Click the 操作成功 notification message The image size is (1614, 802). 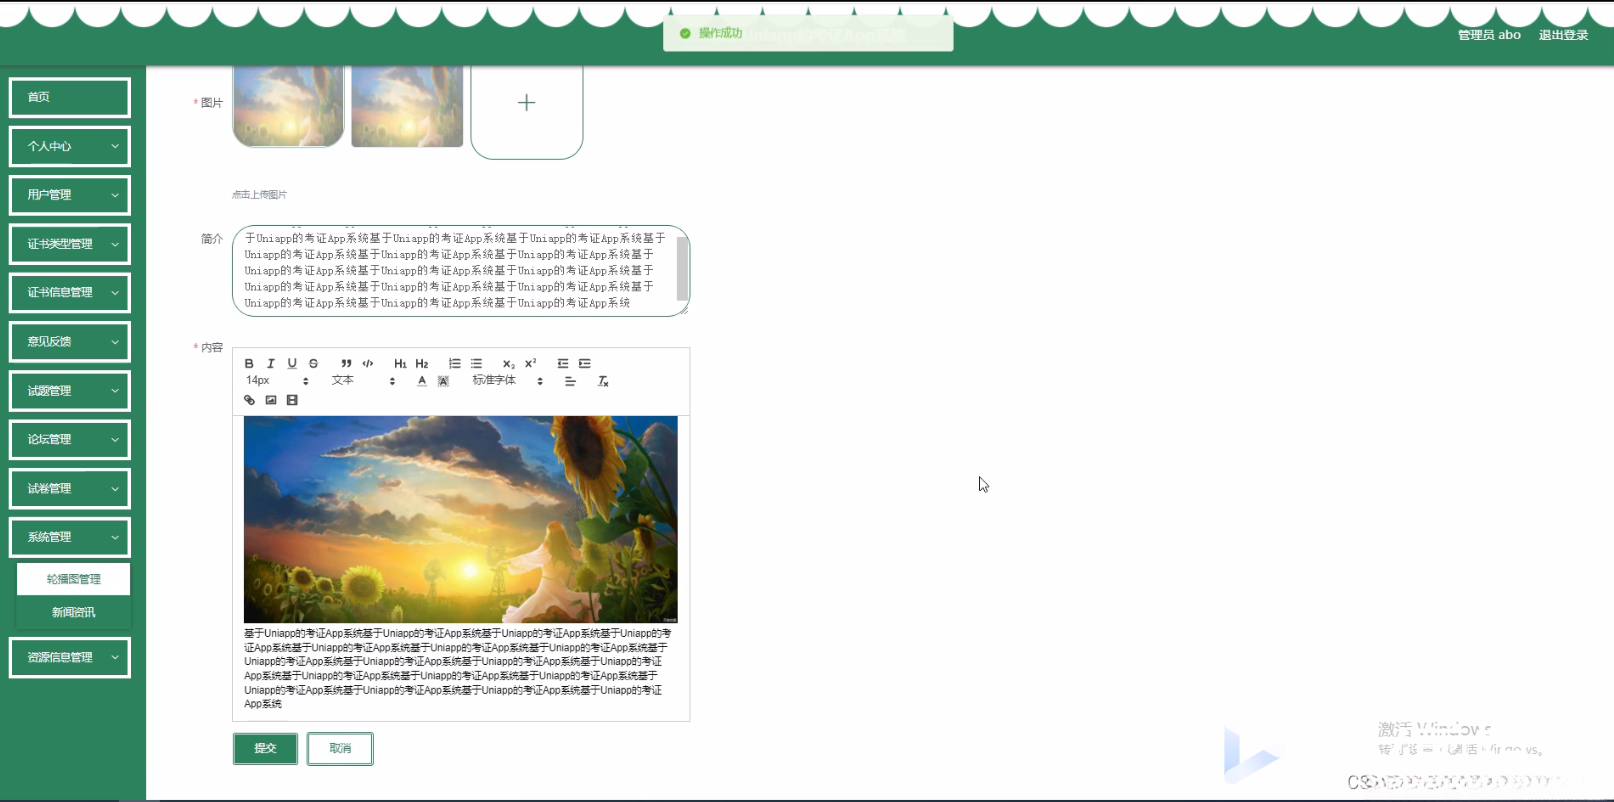(x=808, y=34)
